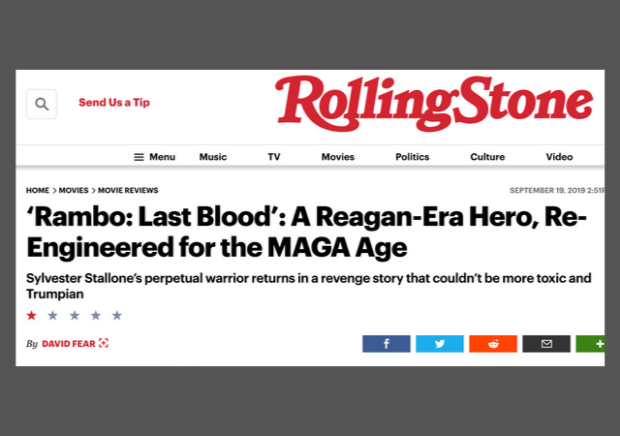620x436 pixels.
Task: Open the Video section
Action: pos(560,157)
